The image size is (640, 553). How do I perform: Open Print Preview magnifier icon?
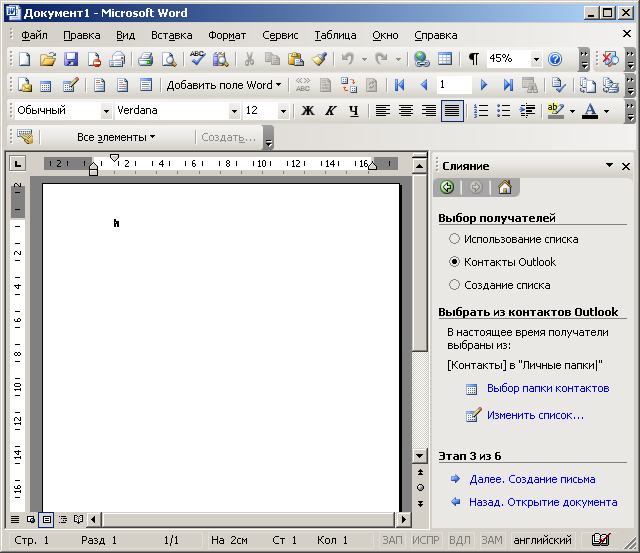tap(169, 60)
